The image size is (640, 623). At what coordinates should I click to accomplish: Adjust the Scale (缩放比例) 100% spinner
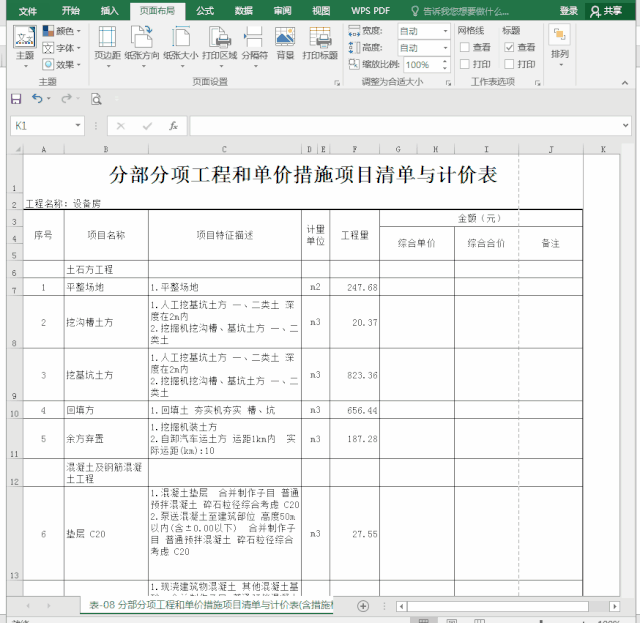[445, 65]
